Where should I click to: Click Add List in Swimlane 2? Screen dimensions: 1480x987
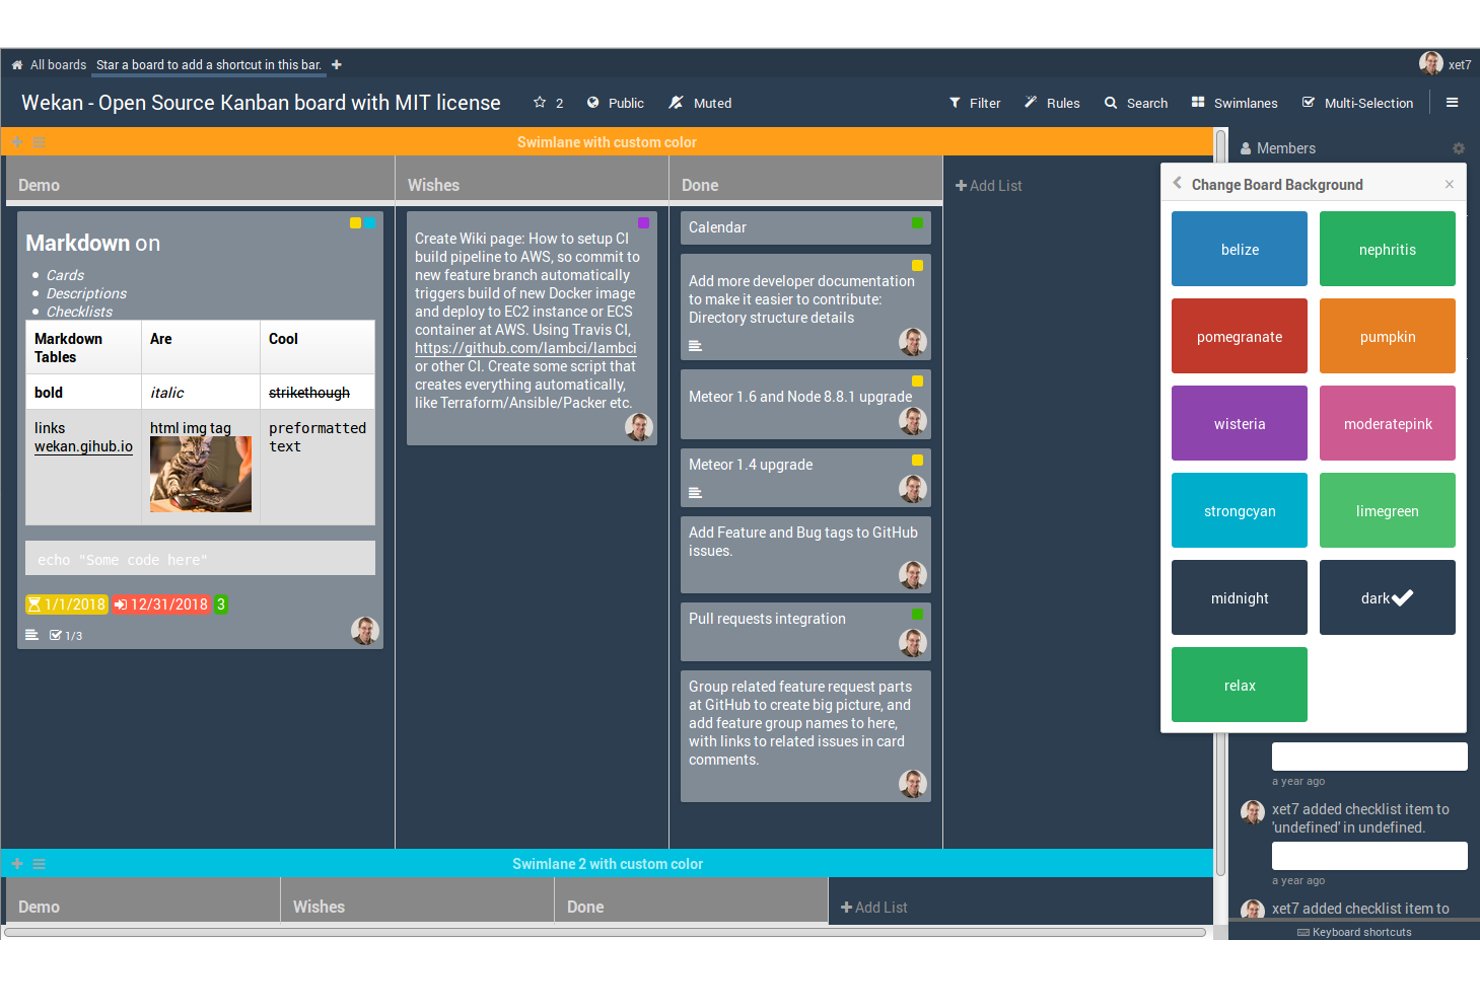pos(874,907)
